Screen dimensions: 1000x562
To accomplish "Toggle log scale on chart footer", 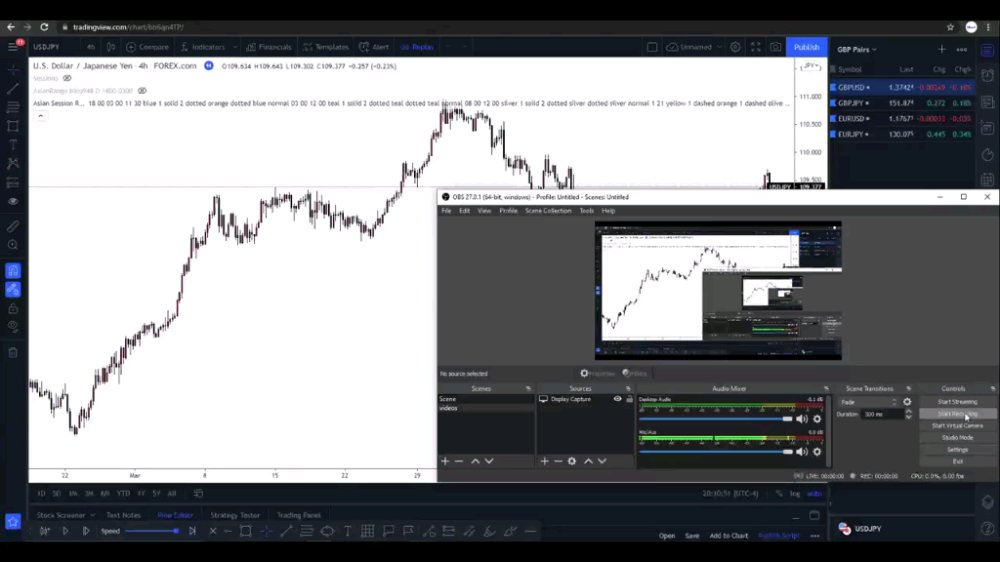I will pos(795,493).
